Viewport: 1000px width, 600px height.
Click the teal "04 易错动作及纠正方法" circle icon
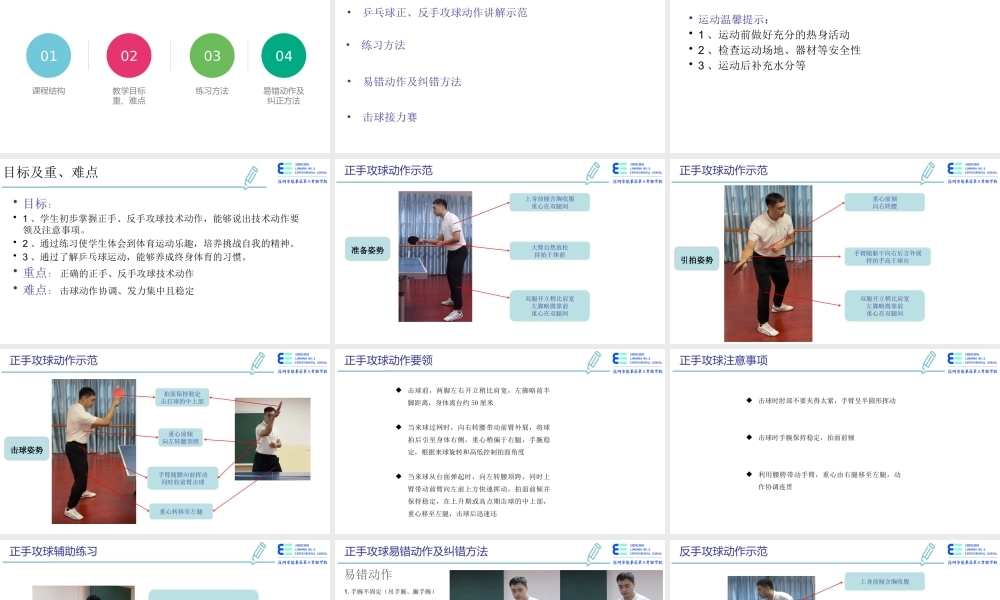pyautogui.click(x=283, y=56)
